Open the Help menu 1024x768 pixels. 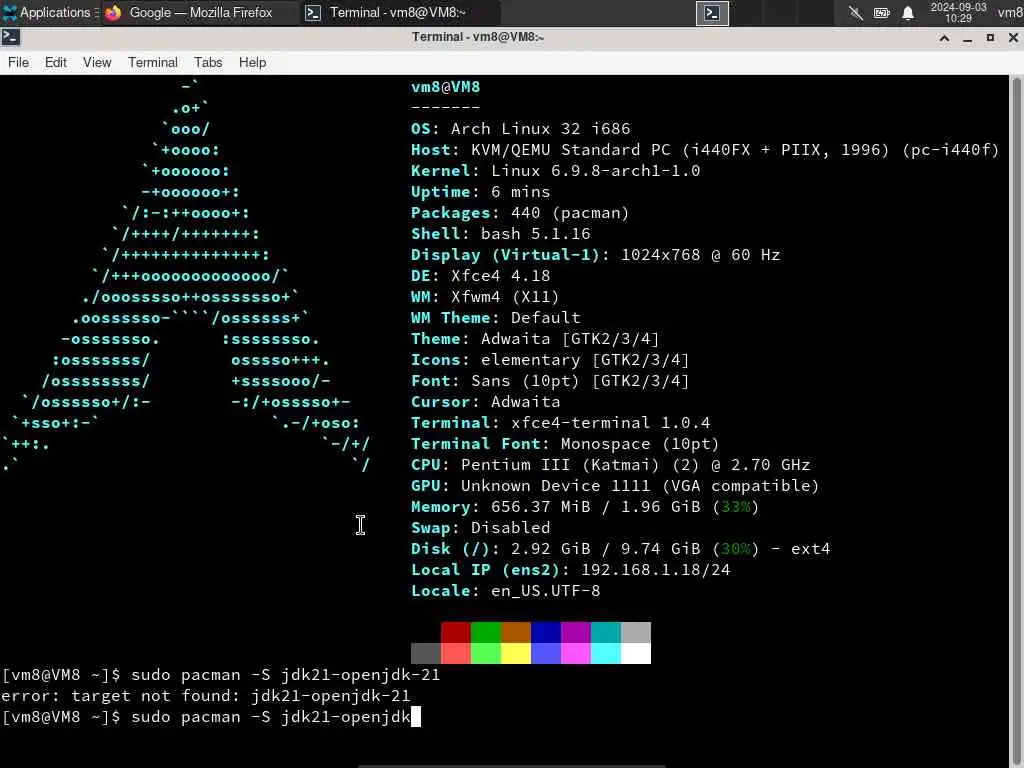coord(252,62)
